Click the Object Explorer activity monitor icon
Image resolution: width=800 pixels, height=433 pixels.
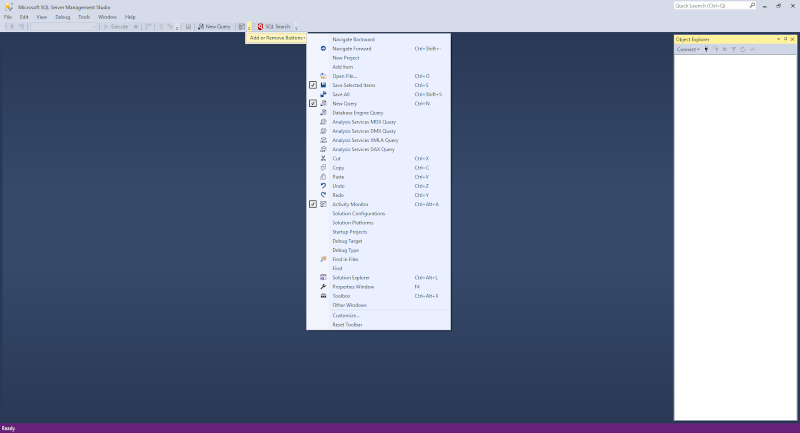[x=752, y=49]
